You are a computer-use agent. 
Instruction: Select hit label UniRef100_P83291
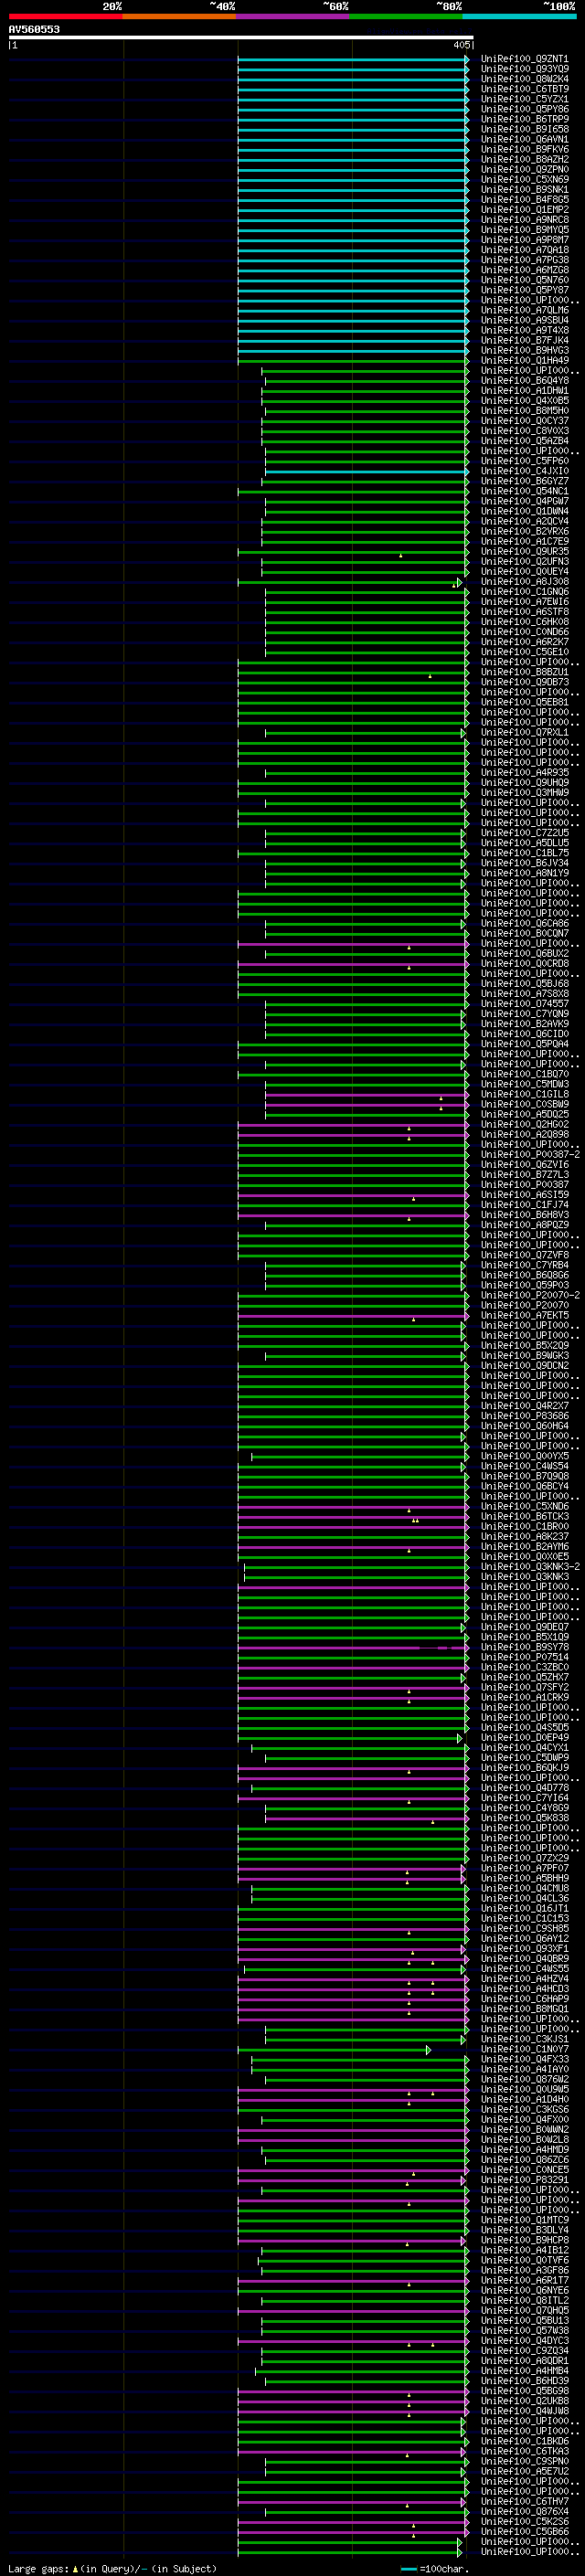pos(524,2180)
